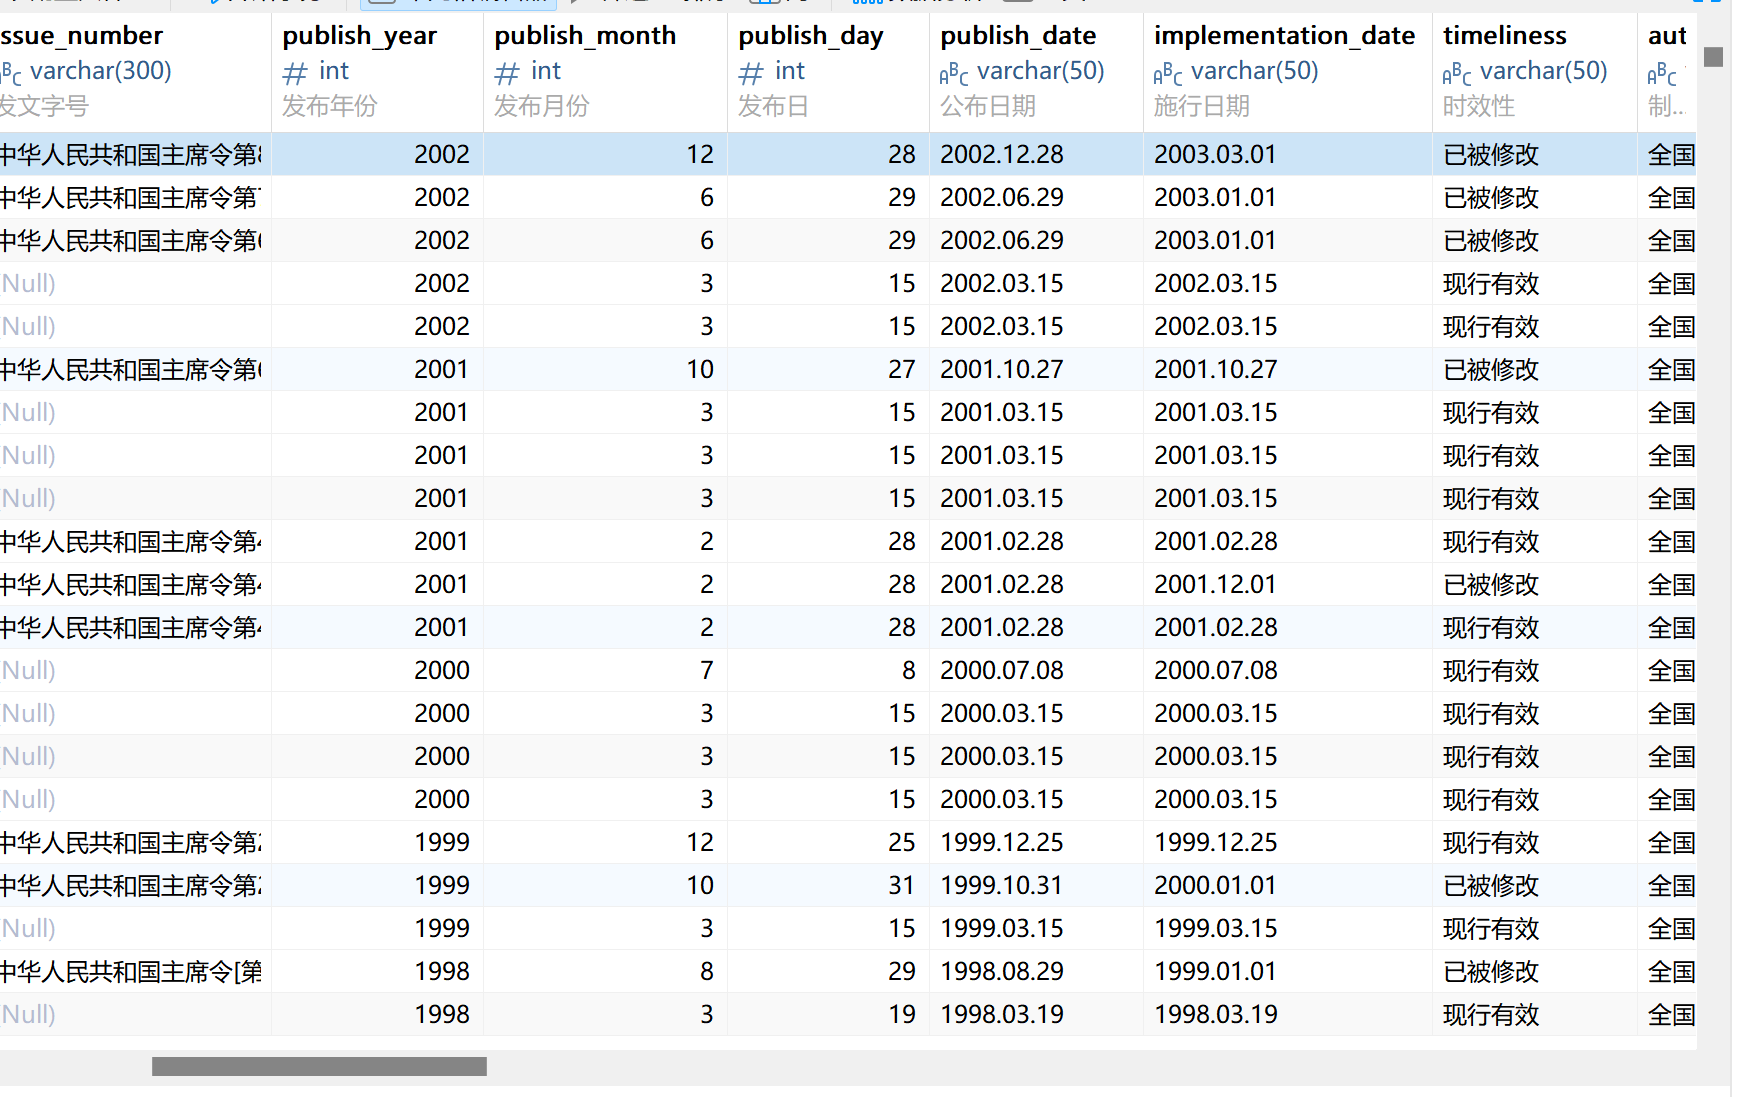Select the publish_year column header
1747x1097 pixels.
tap(377, 72)
